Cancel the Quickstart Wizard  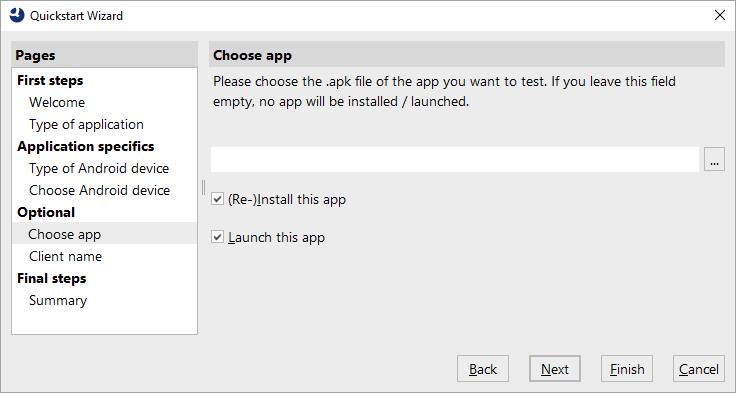698,369
